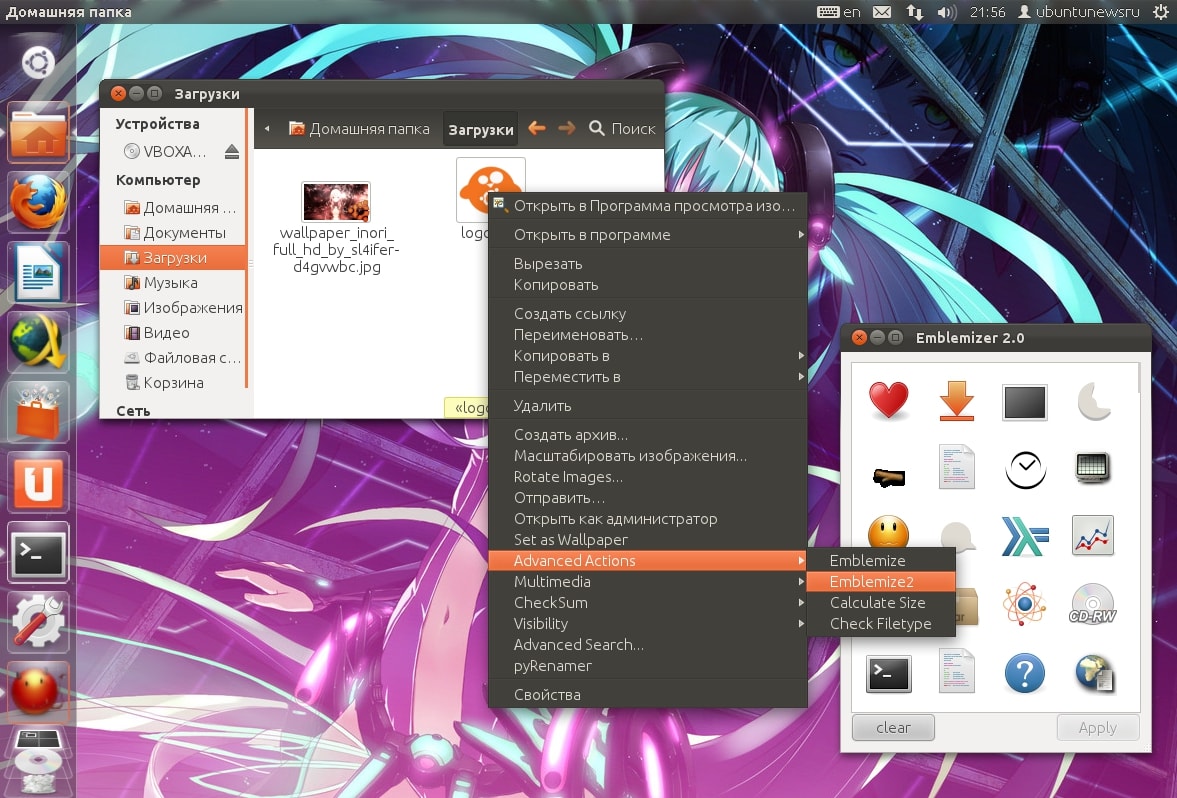Choose 'Set as Wallpaper' menu item
This screenshot has height=798, width=1177.
(x=648, y=540)
